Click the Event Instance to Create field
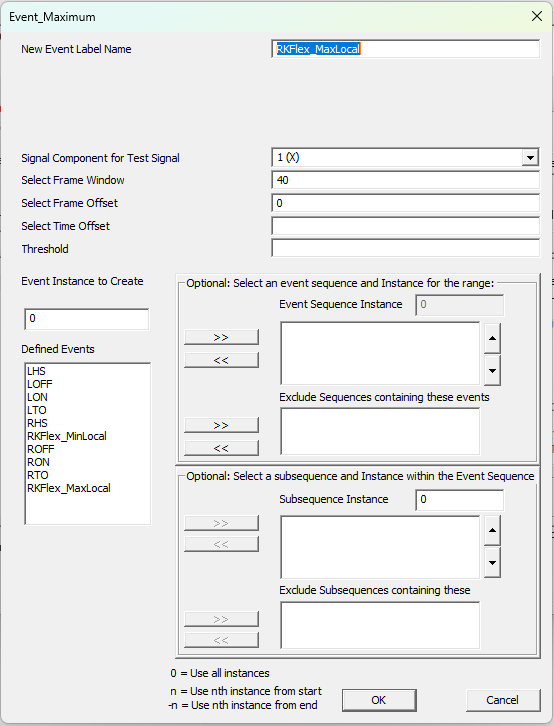This screenshot has height=726, width=554. (x=87, y=319)
